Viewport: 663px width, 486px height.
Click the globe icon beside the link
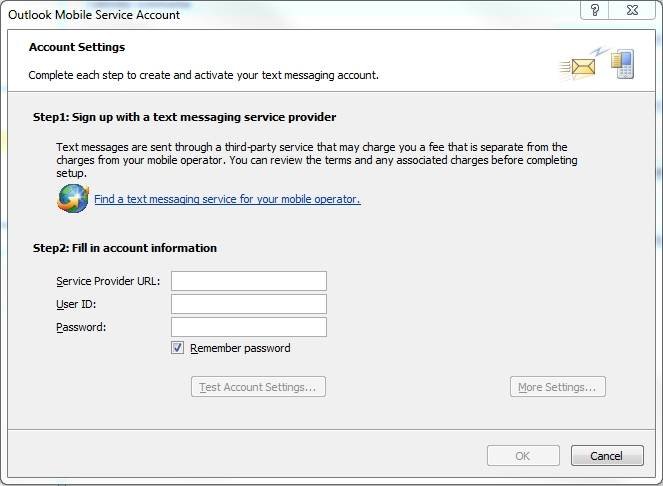pyautogui.click(x=73, y=198)
